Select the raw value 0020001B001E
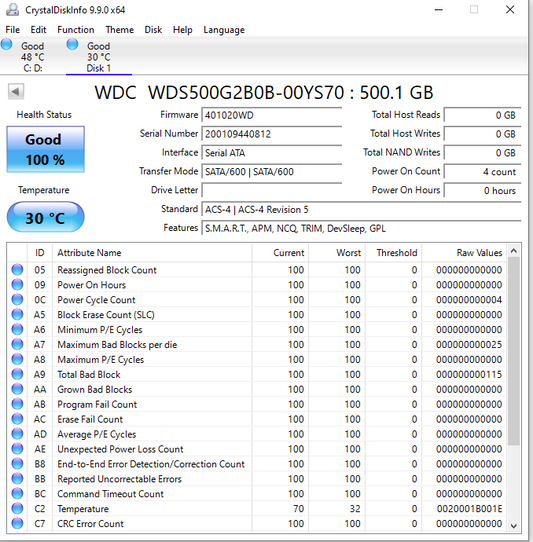Image resolution: width=533 pixels, height=542 pixels. tap(469, 509)
